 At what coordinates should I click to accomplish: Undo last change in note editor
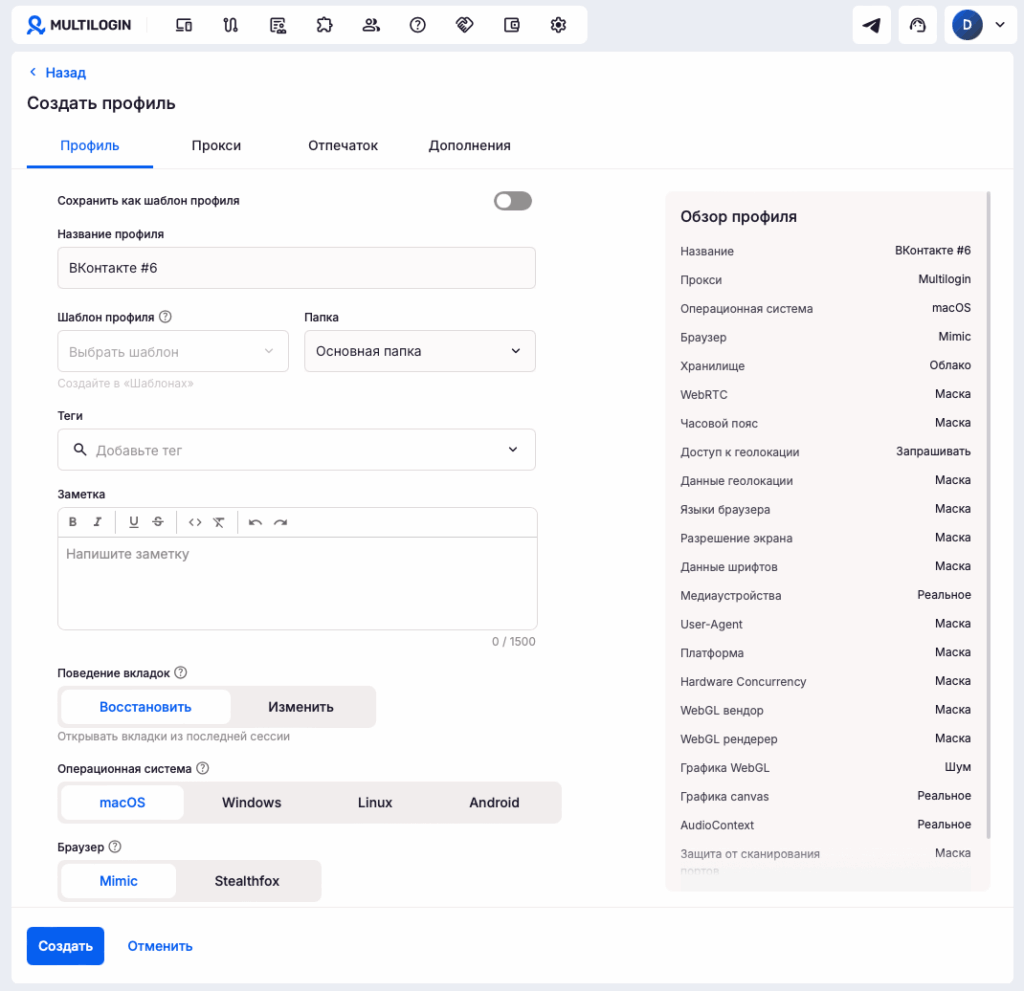pyautogui.click(x=255, y=522)
